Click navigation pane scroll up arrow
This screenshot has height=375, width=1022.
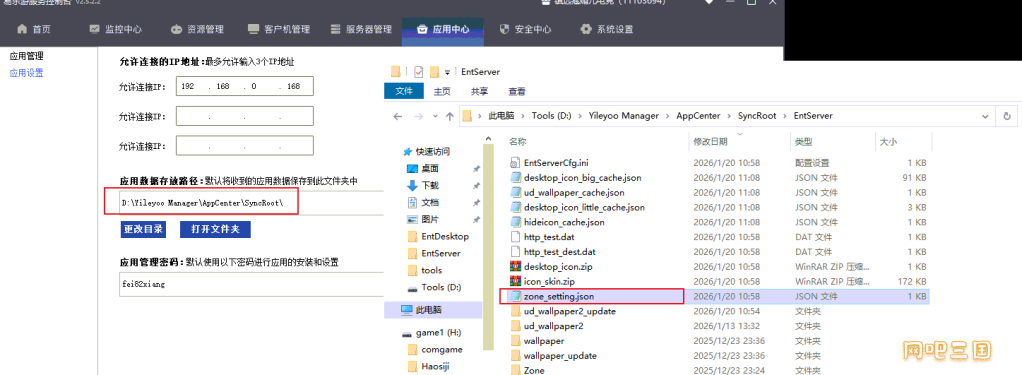coord(489,138)
